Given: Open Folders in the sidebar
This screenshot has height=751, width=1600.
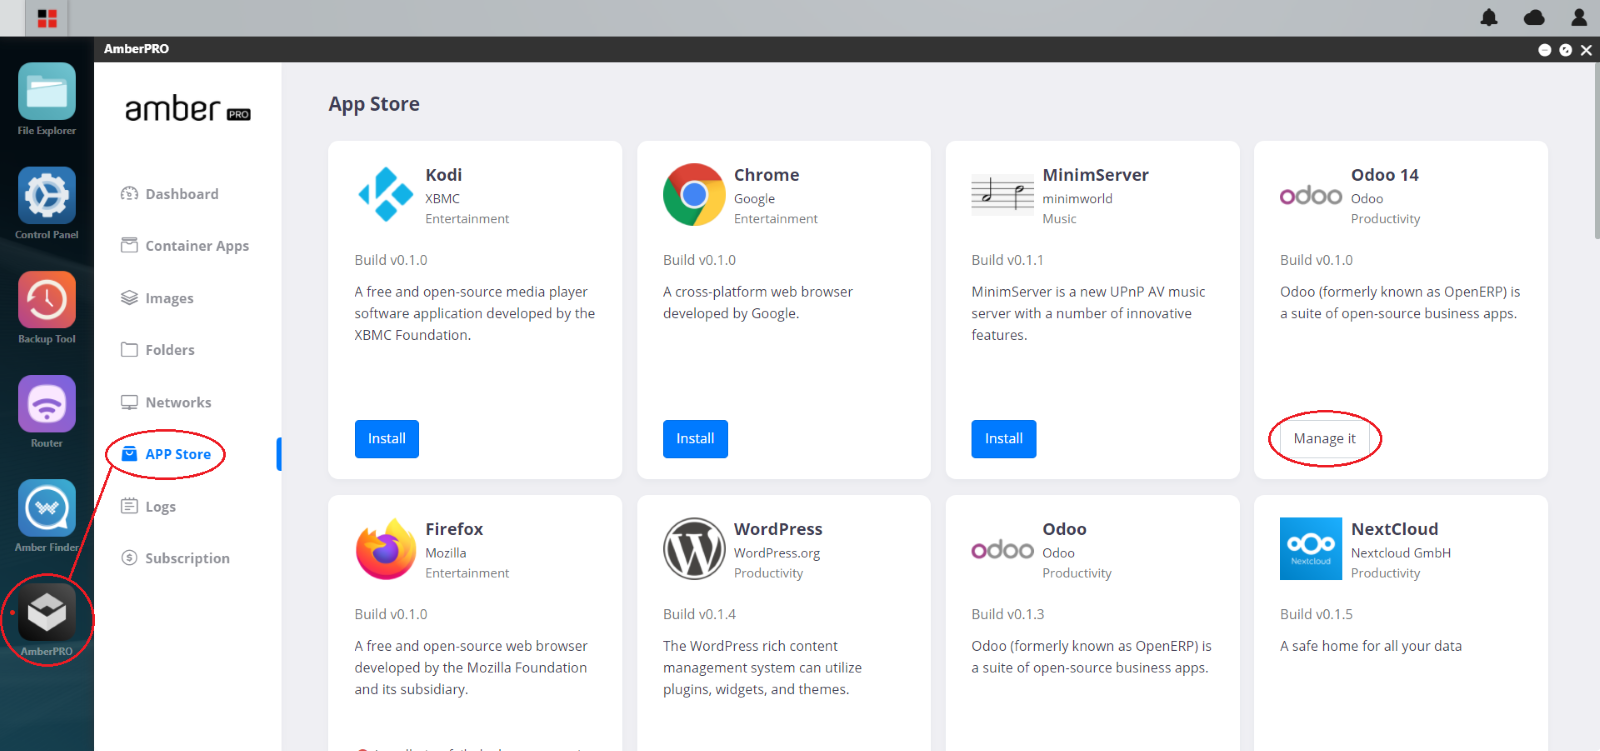Looking at the screenshot, I should [x=158, y=350].
